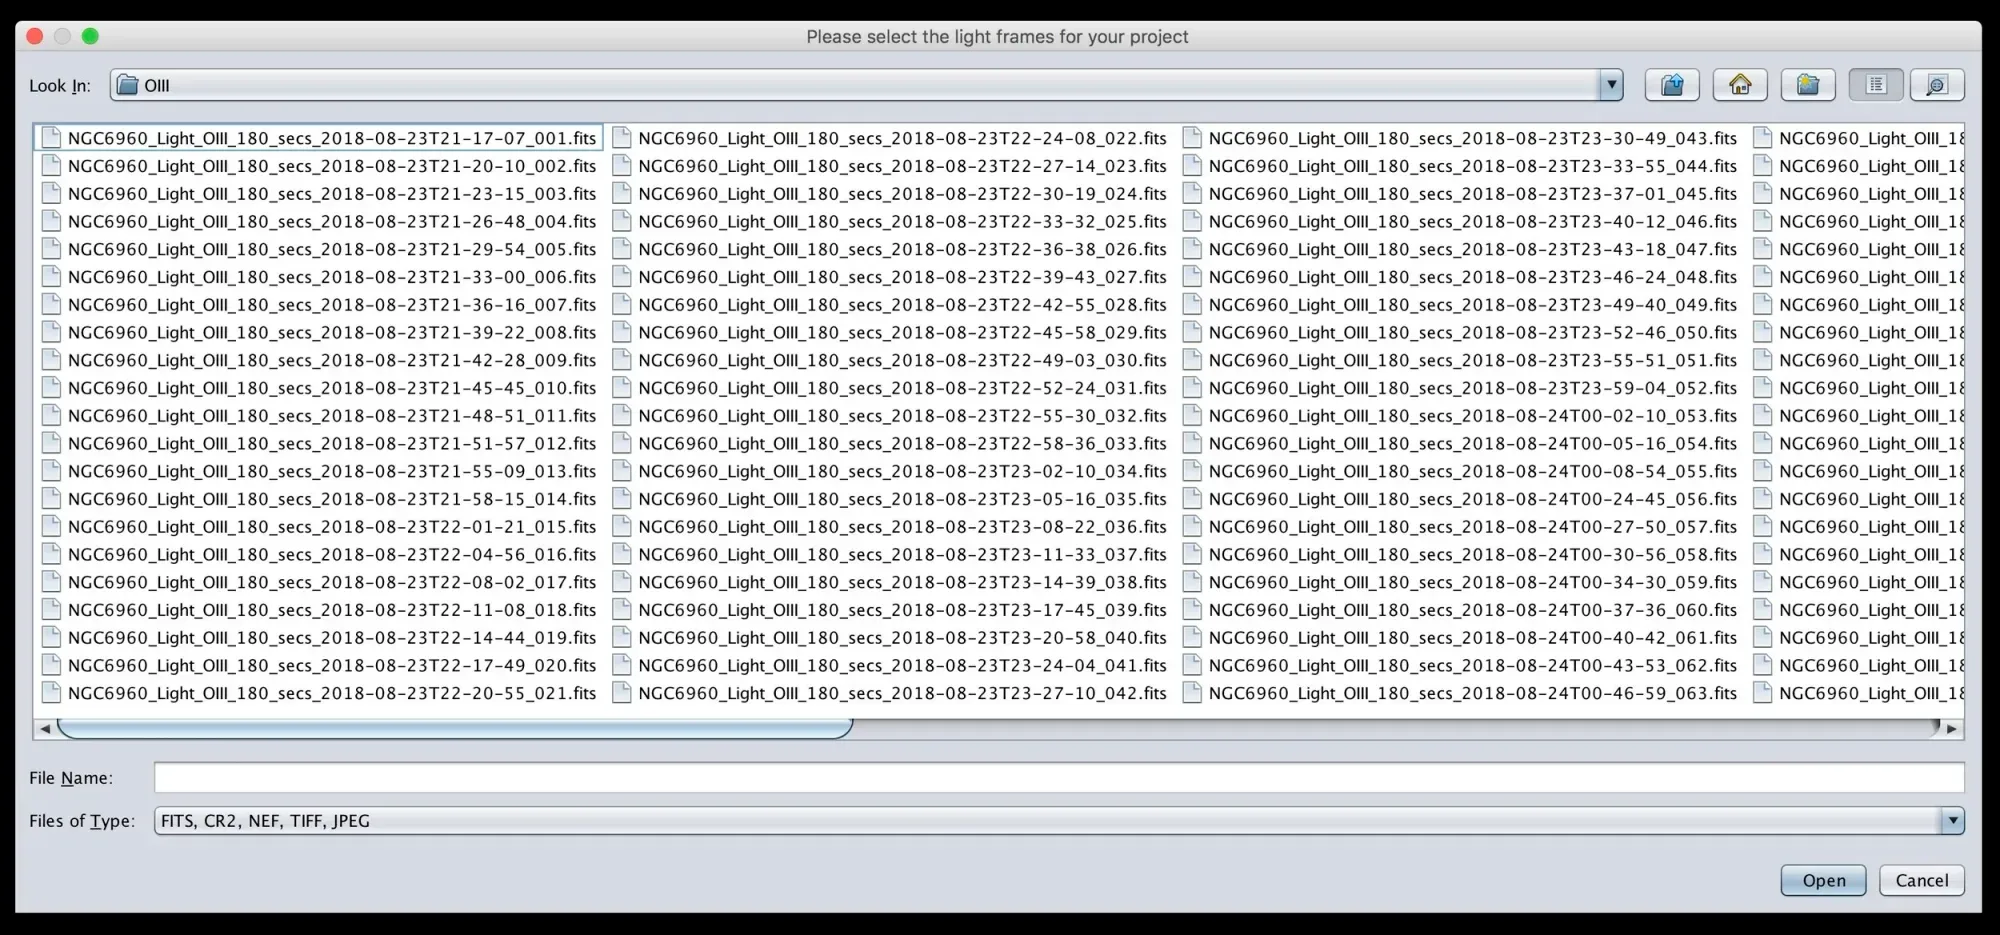Screen dimensions: 2000x935
Task: Click the horizontal scrollbar right arrow
Action: 1951,729
